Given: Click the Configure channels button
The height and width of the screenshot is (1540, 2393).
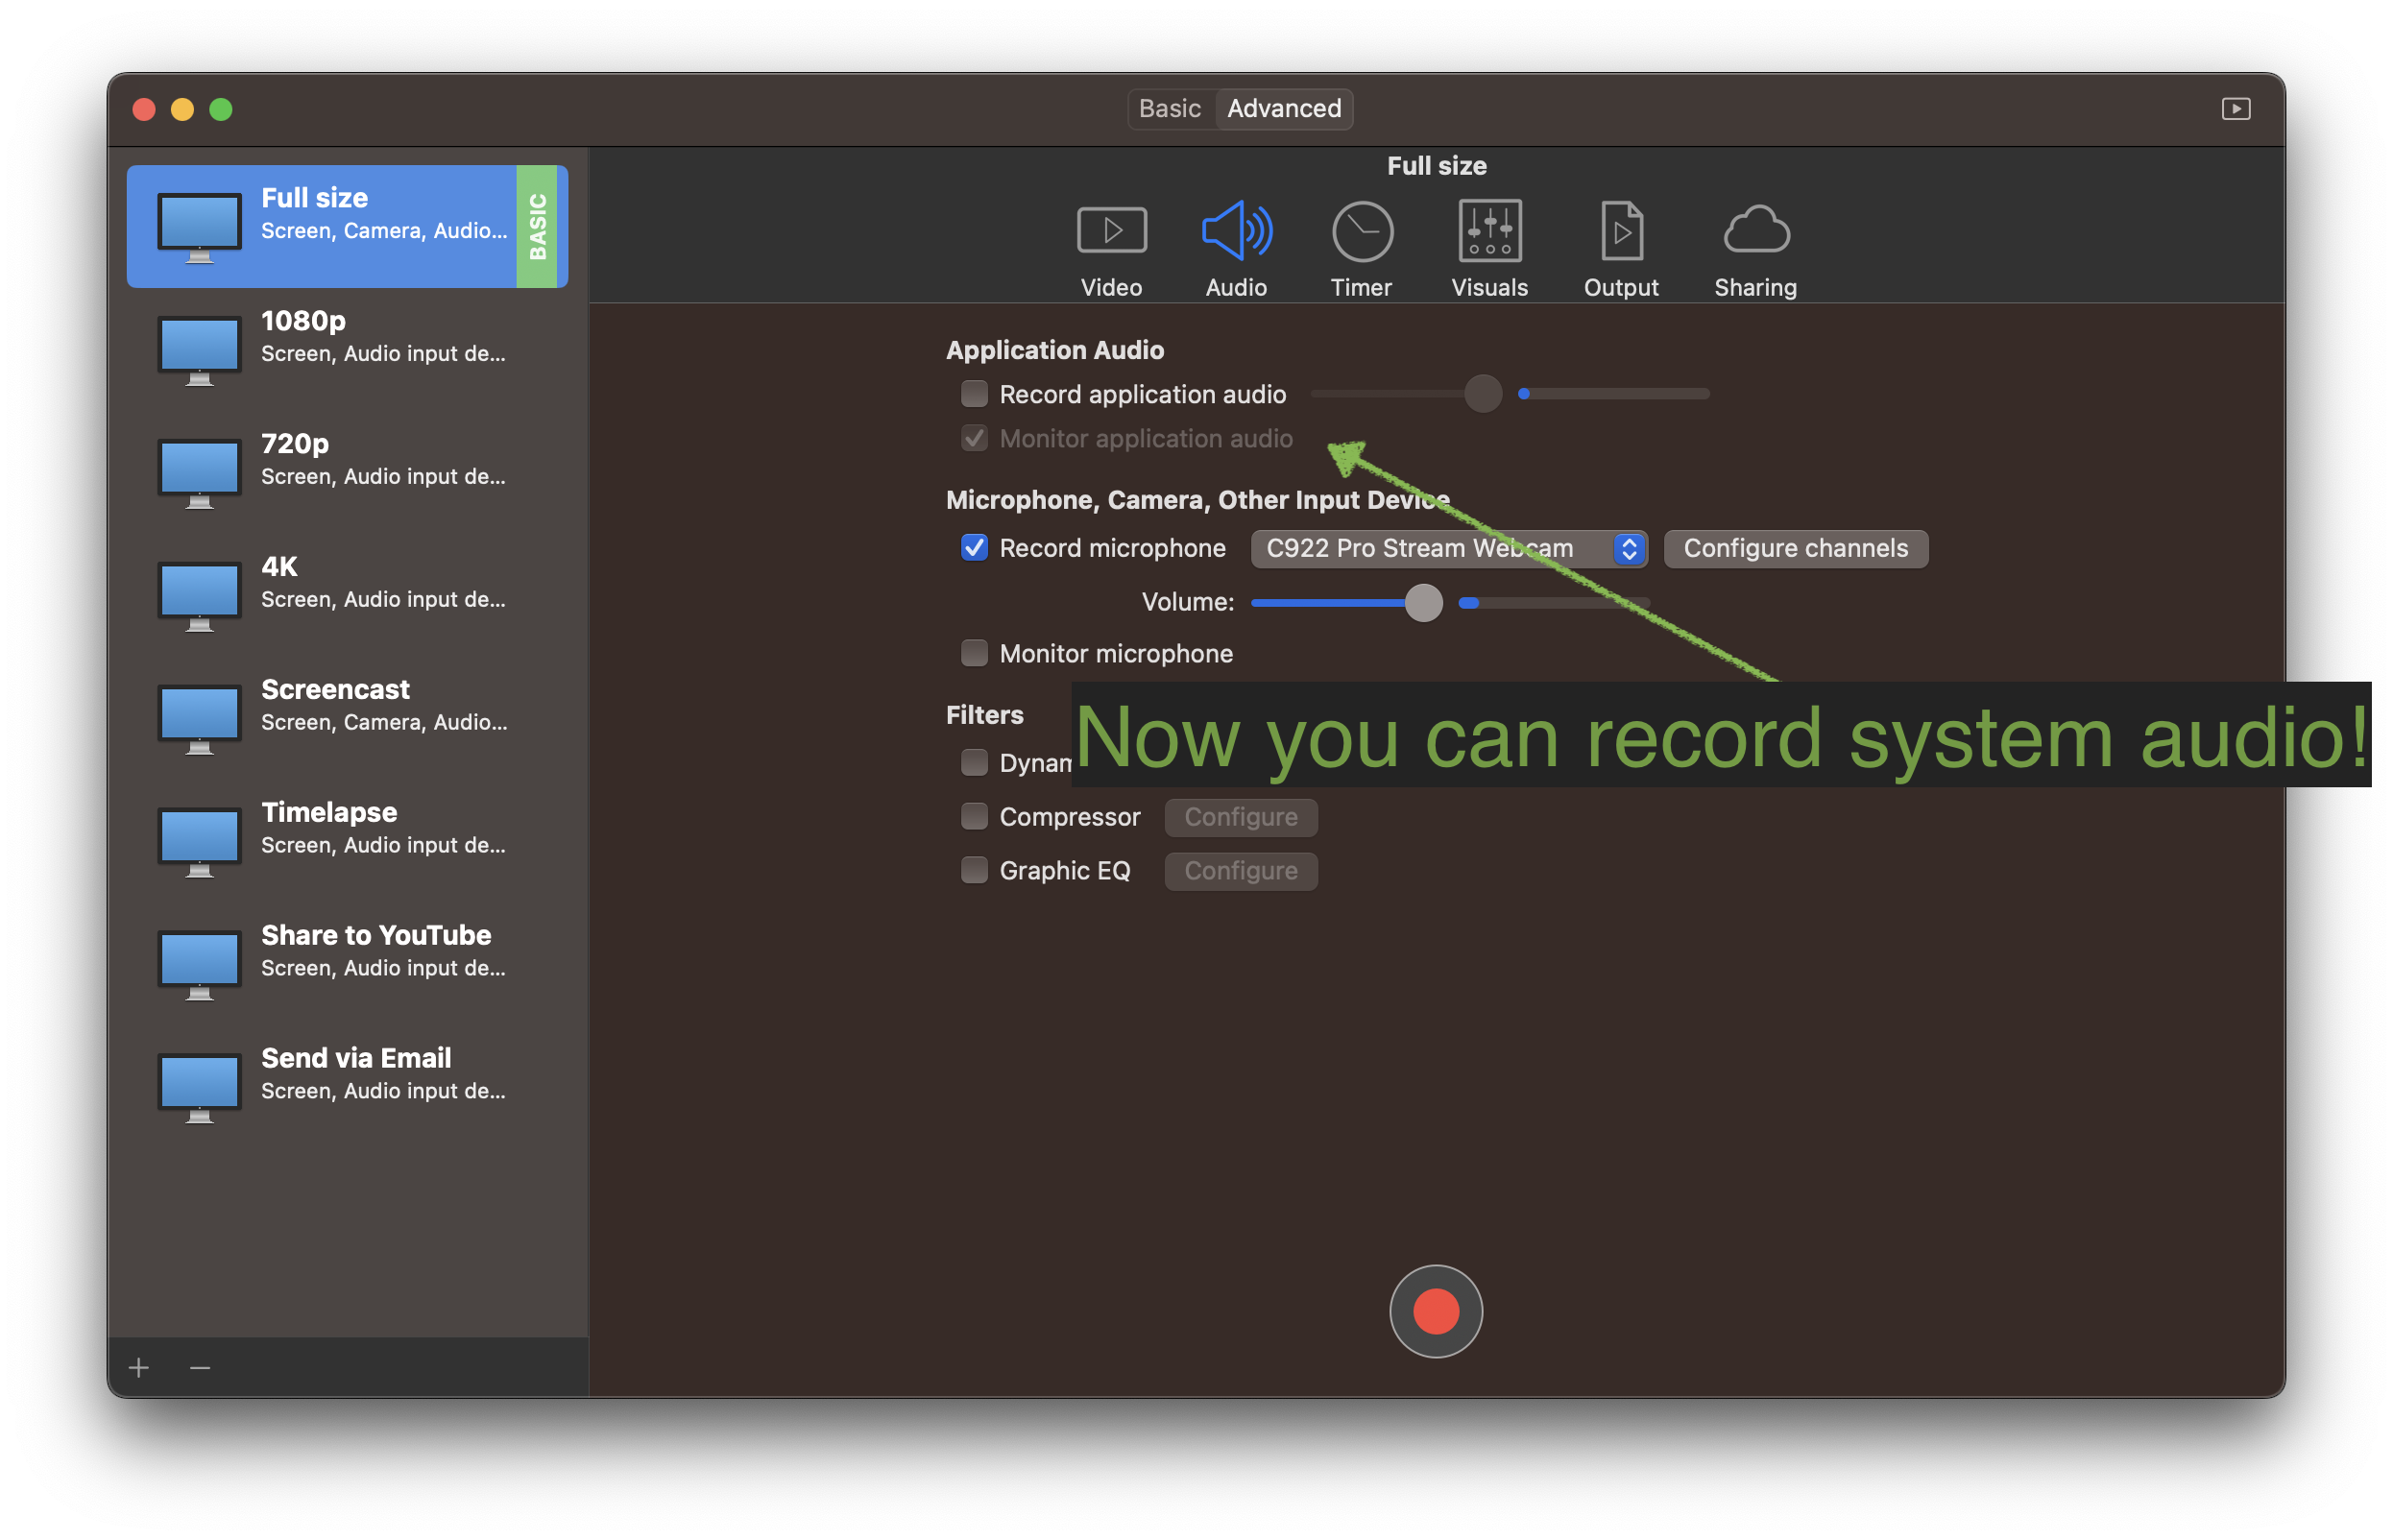Looking at the screenshot, I should tap(1795, 548).
